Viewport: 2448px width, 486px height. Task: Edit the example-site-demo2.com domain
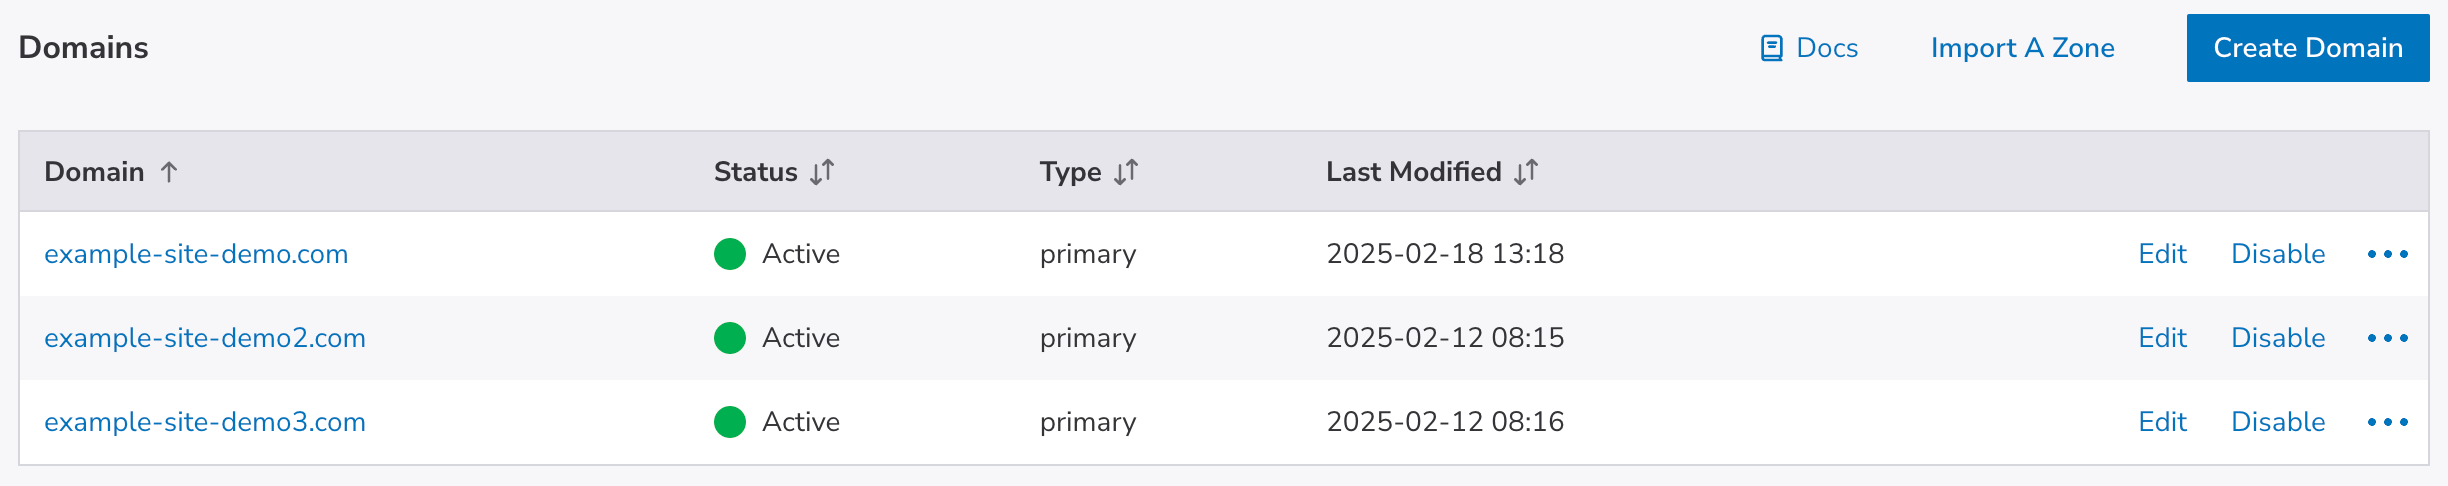2162,338
